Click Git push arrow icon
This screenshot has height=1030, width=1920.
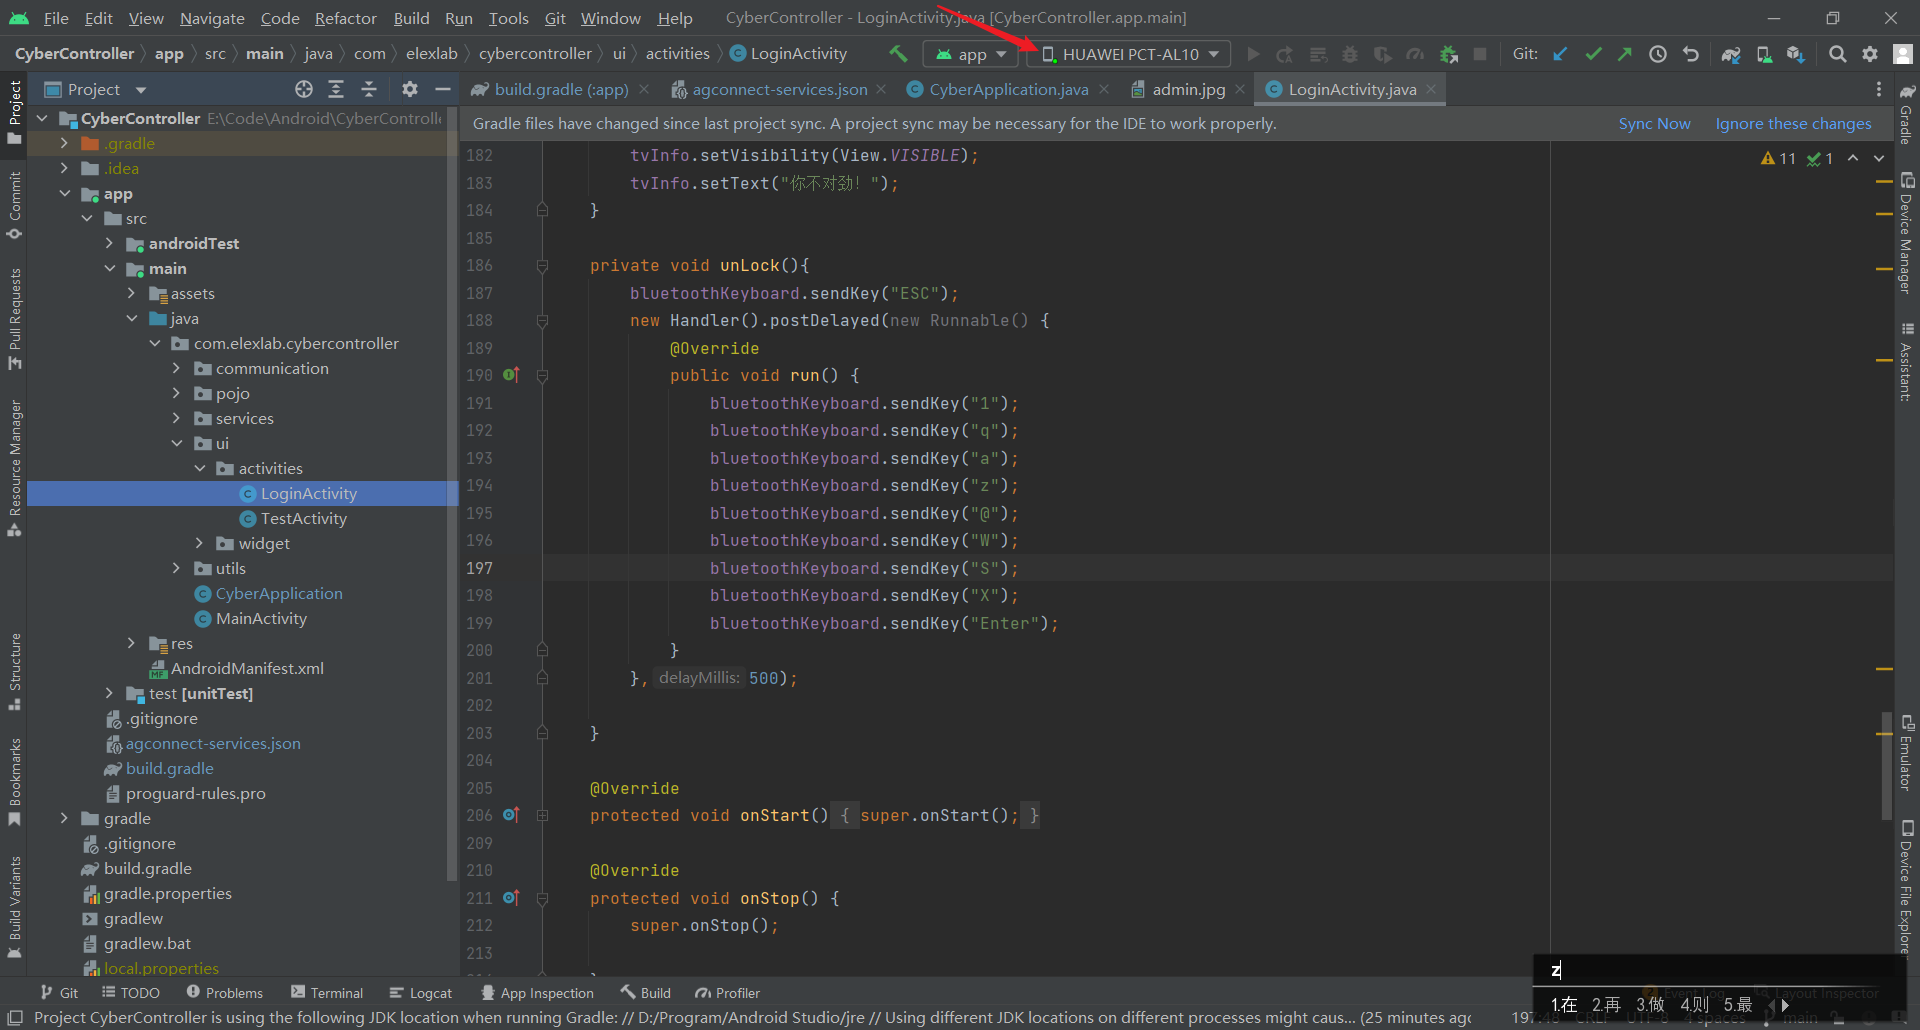pyautogui.click(x=1625, y=54)
